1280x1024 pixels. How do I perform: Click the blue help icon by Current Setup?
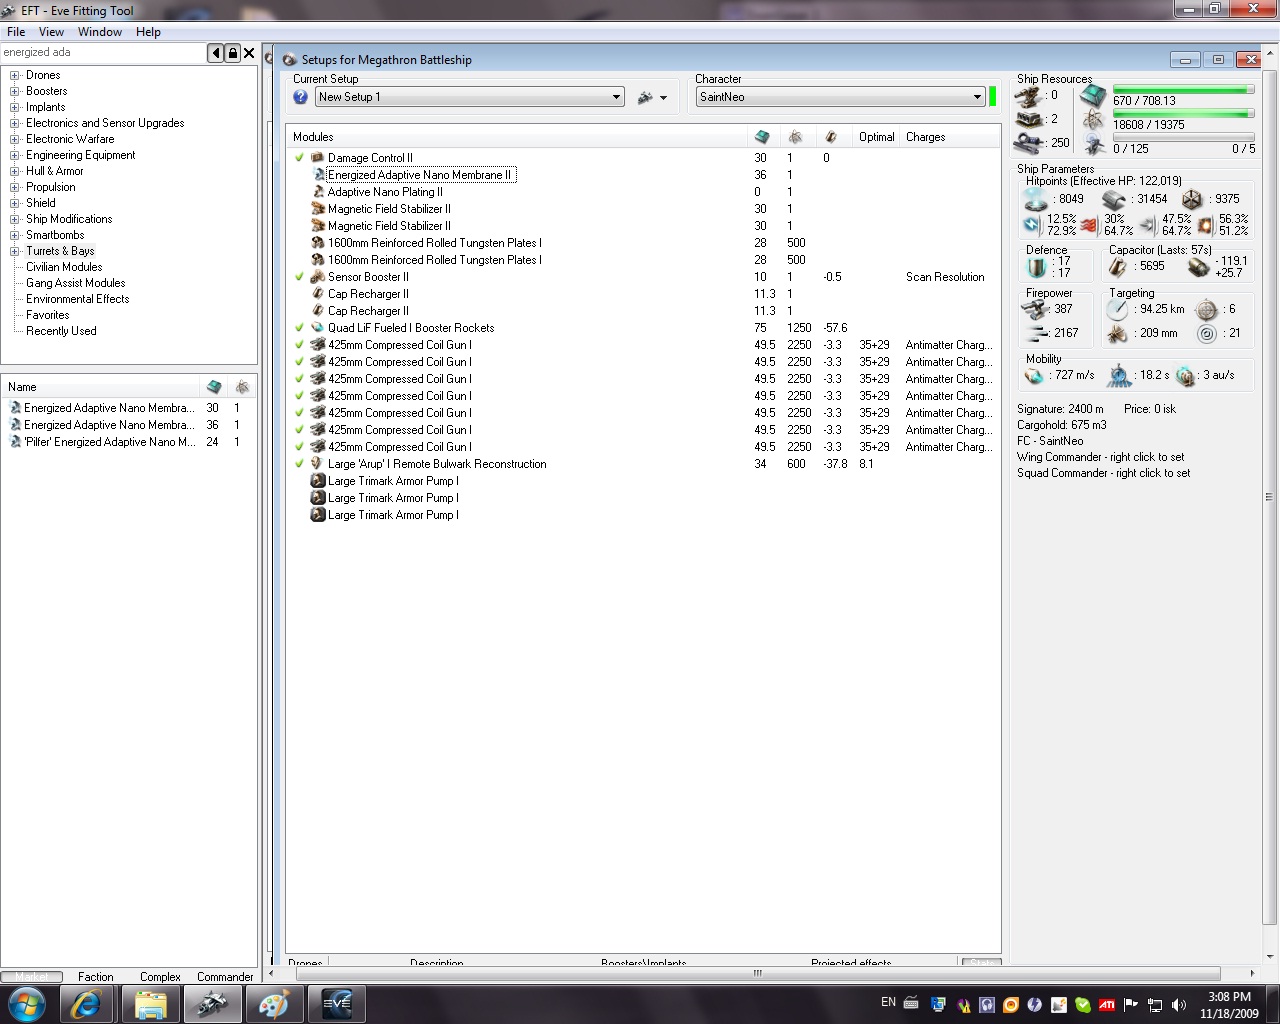coord(300,97)
